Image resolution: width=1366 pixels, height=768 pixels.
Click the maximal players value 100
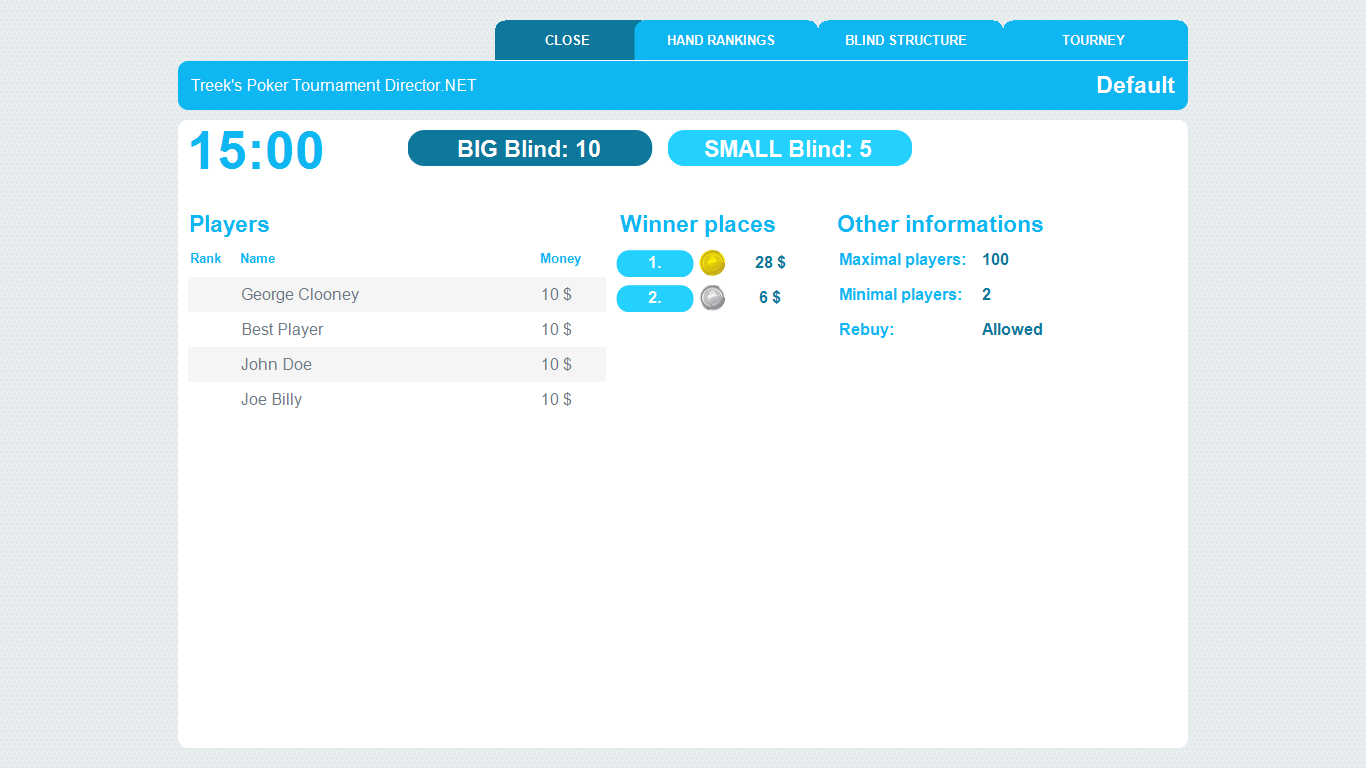tap(995, 259)
